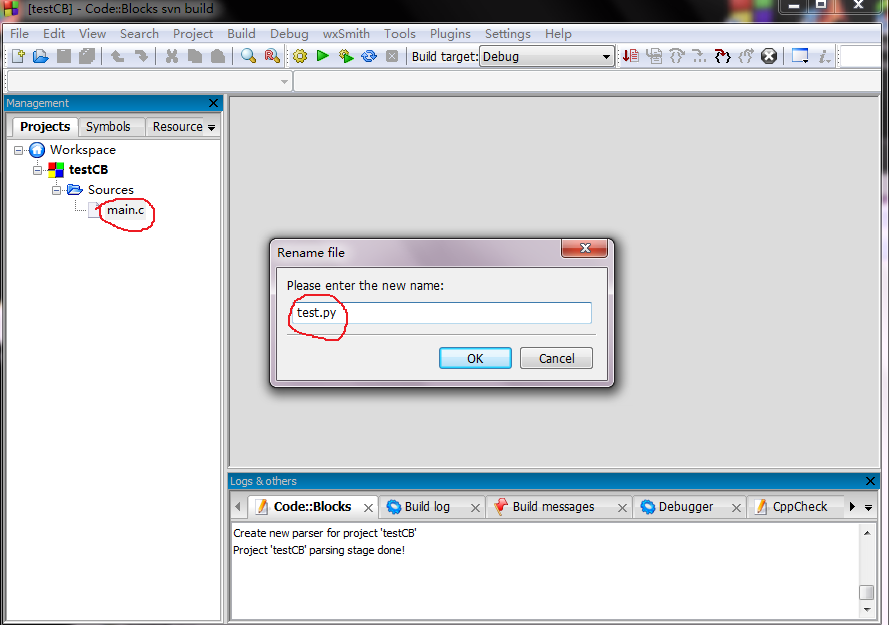889x625 pixels.
Task: Click the Build gear icon
Action: [300, 56]
